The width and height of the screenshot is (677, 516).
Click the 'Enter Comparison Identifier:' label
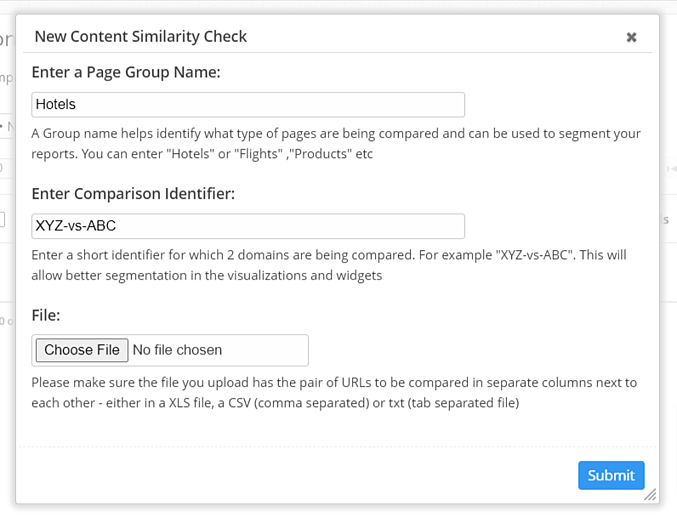pyautogui.click(x=133, y=193)
